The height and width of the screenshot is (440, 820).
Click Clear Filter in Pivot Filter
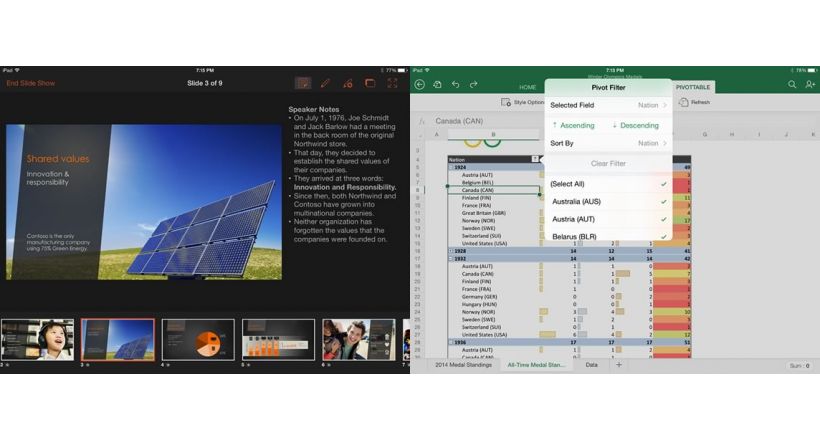(x=608, y=164)
